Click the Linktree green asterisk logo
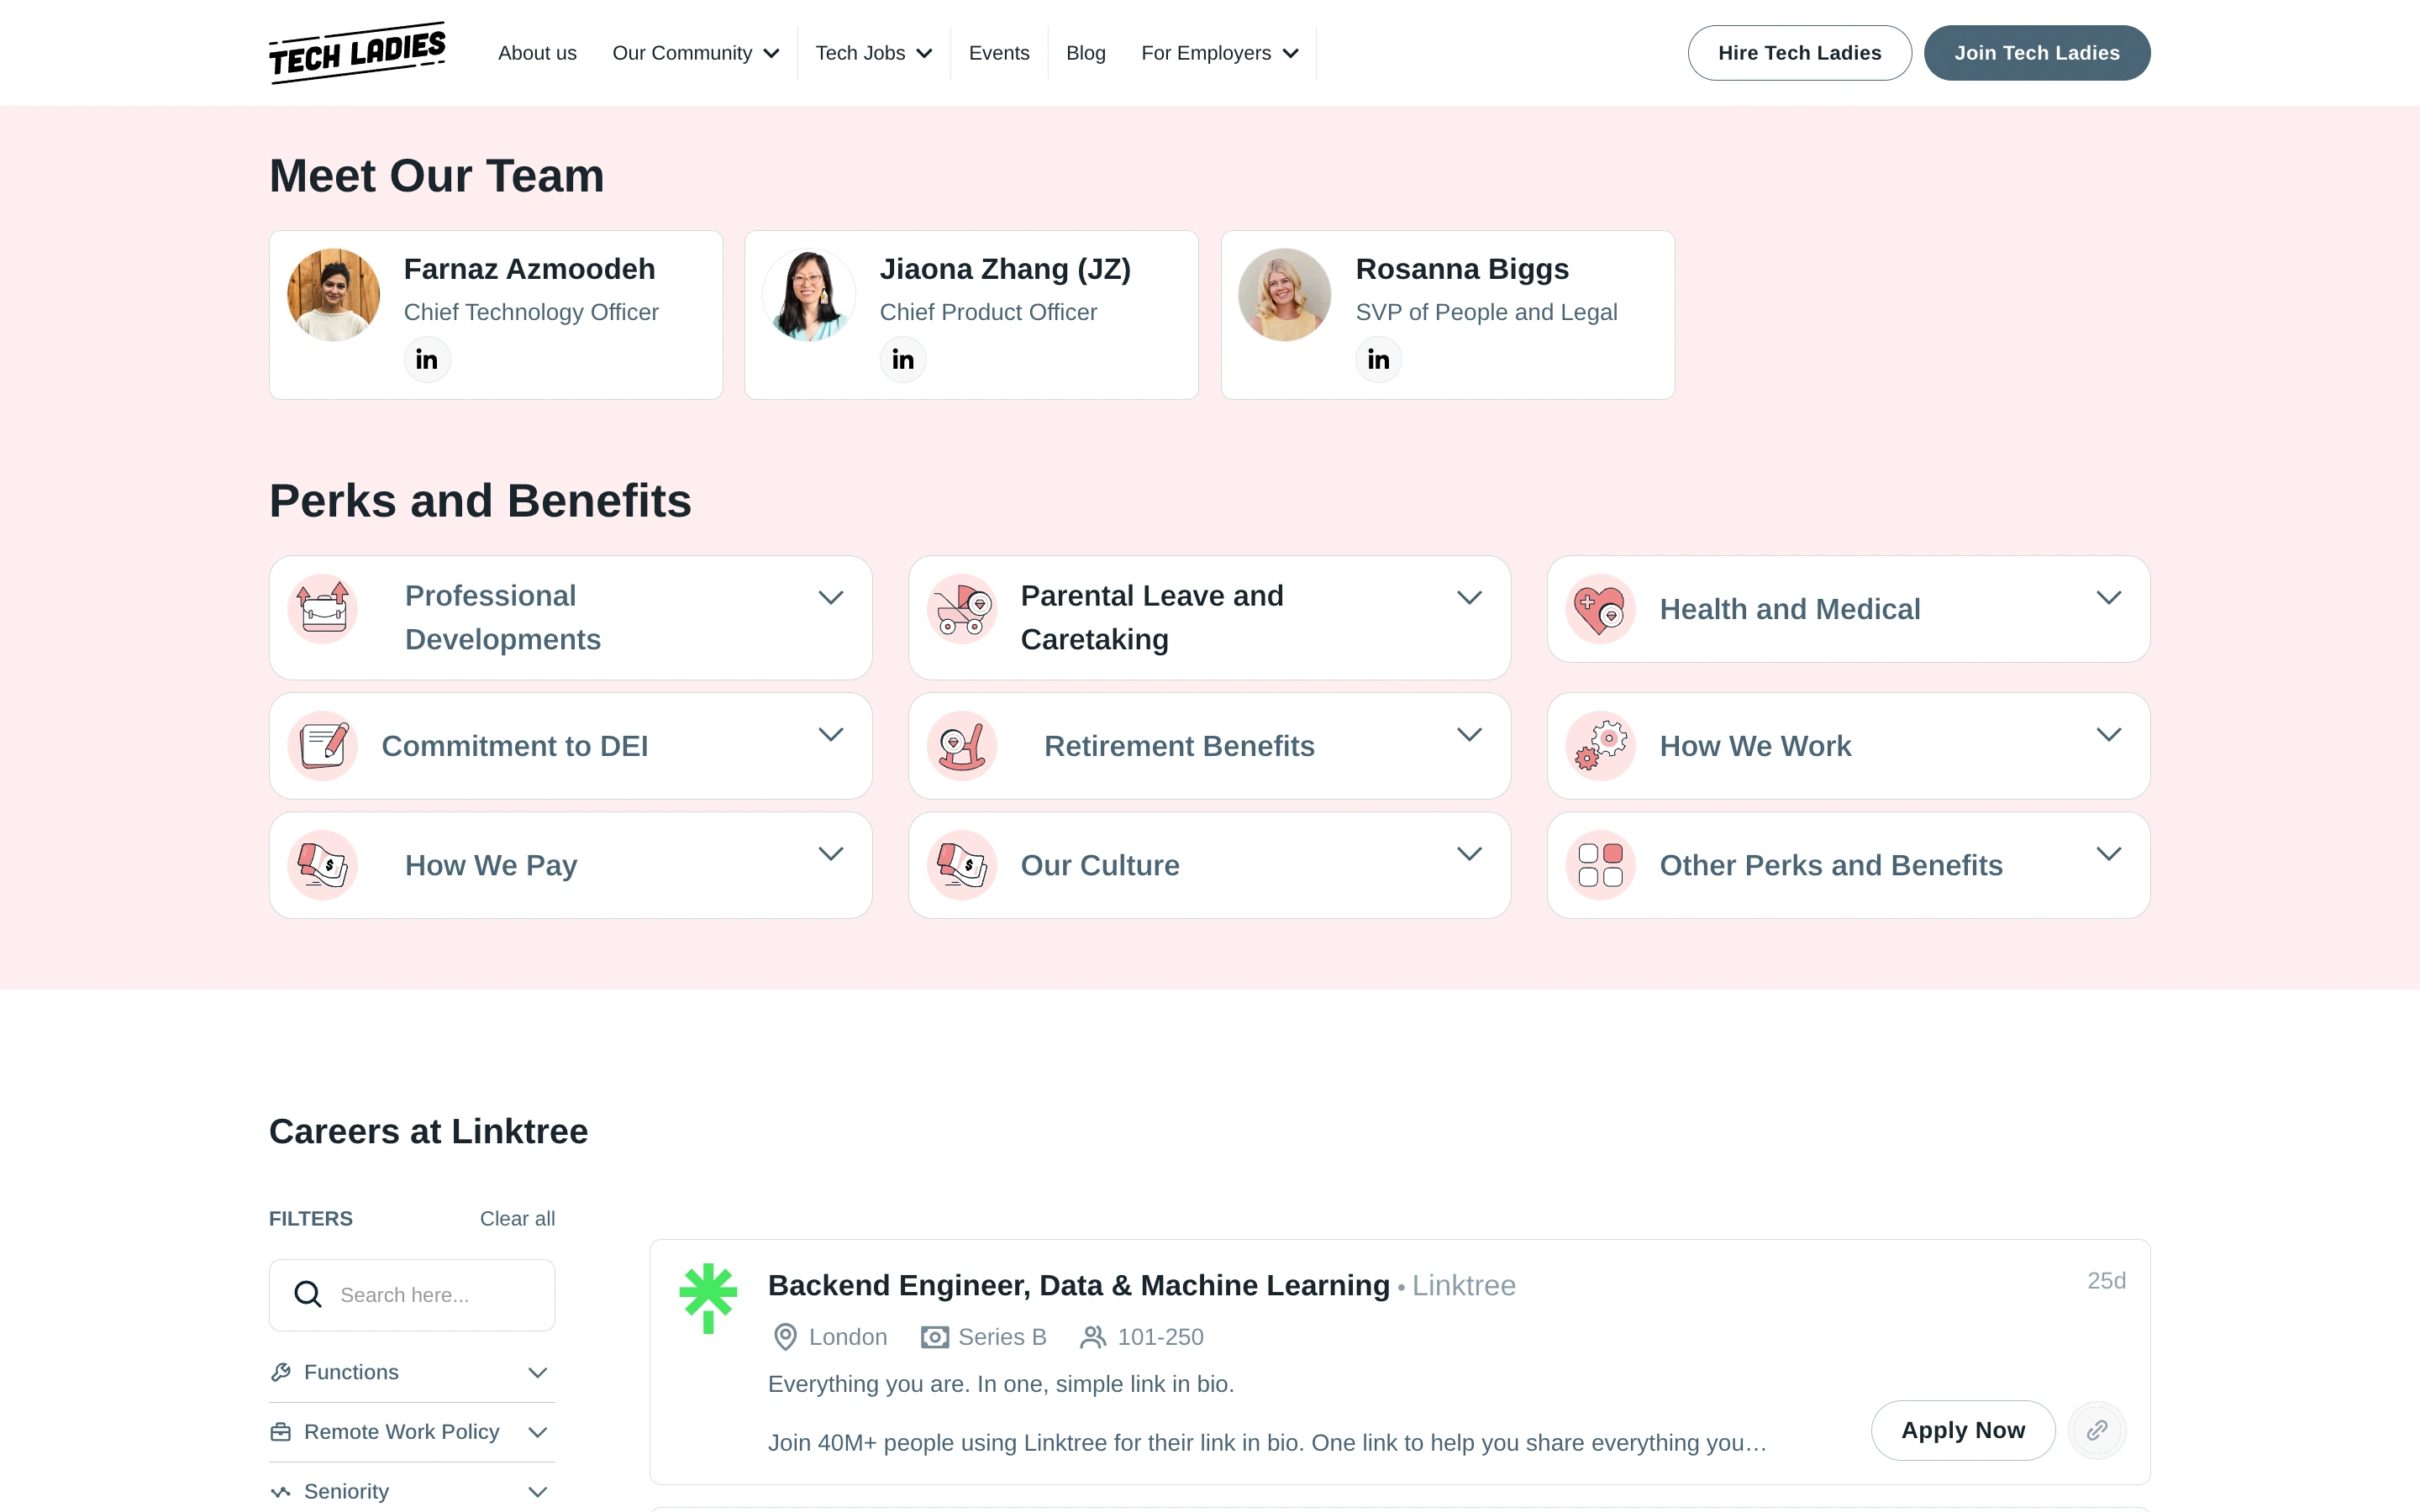 [708, 1298]
